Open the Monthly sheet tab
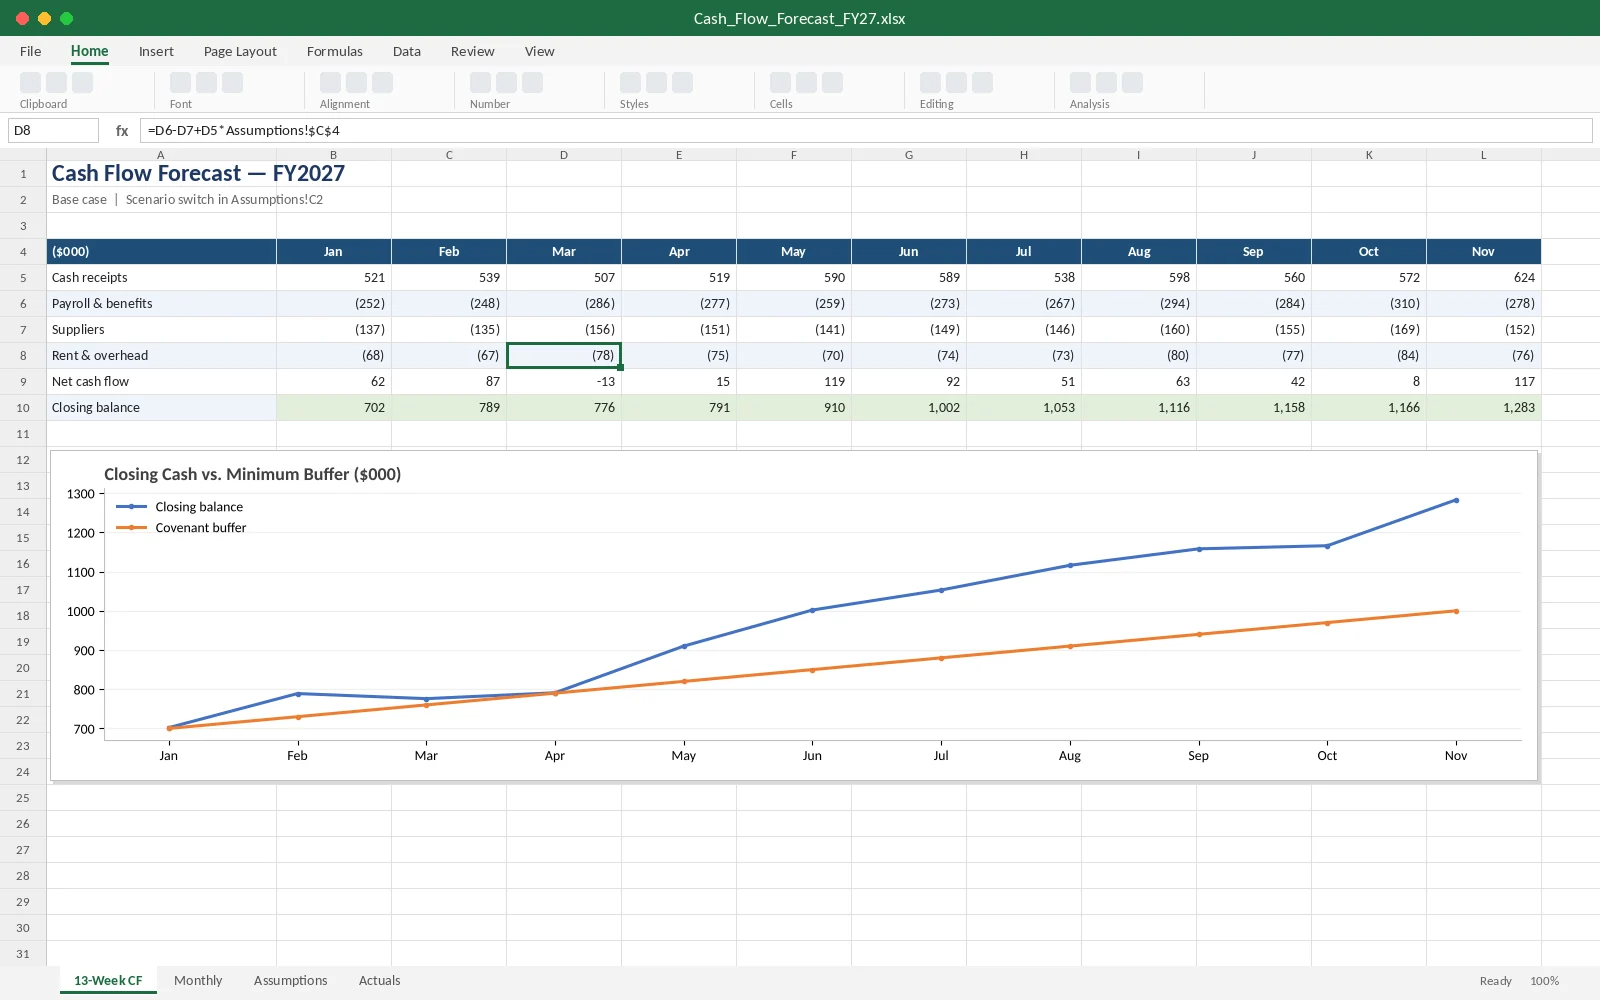1600x1000 pixels. coord(198,981)
